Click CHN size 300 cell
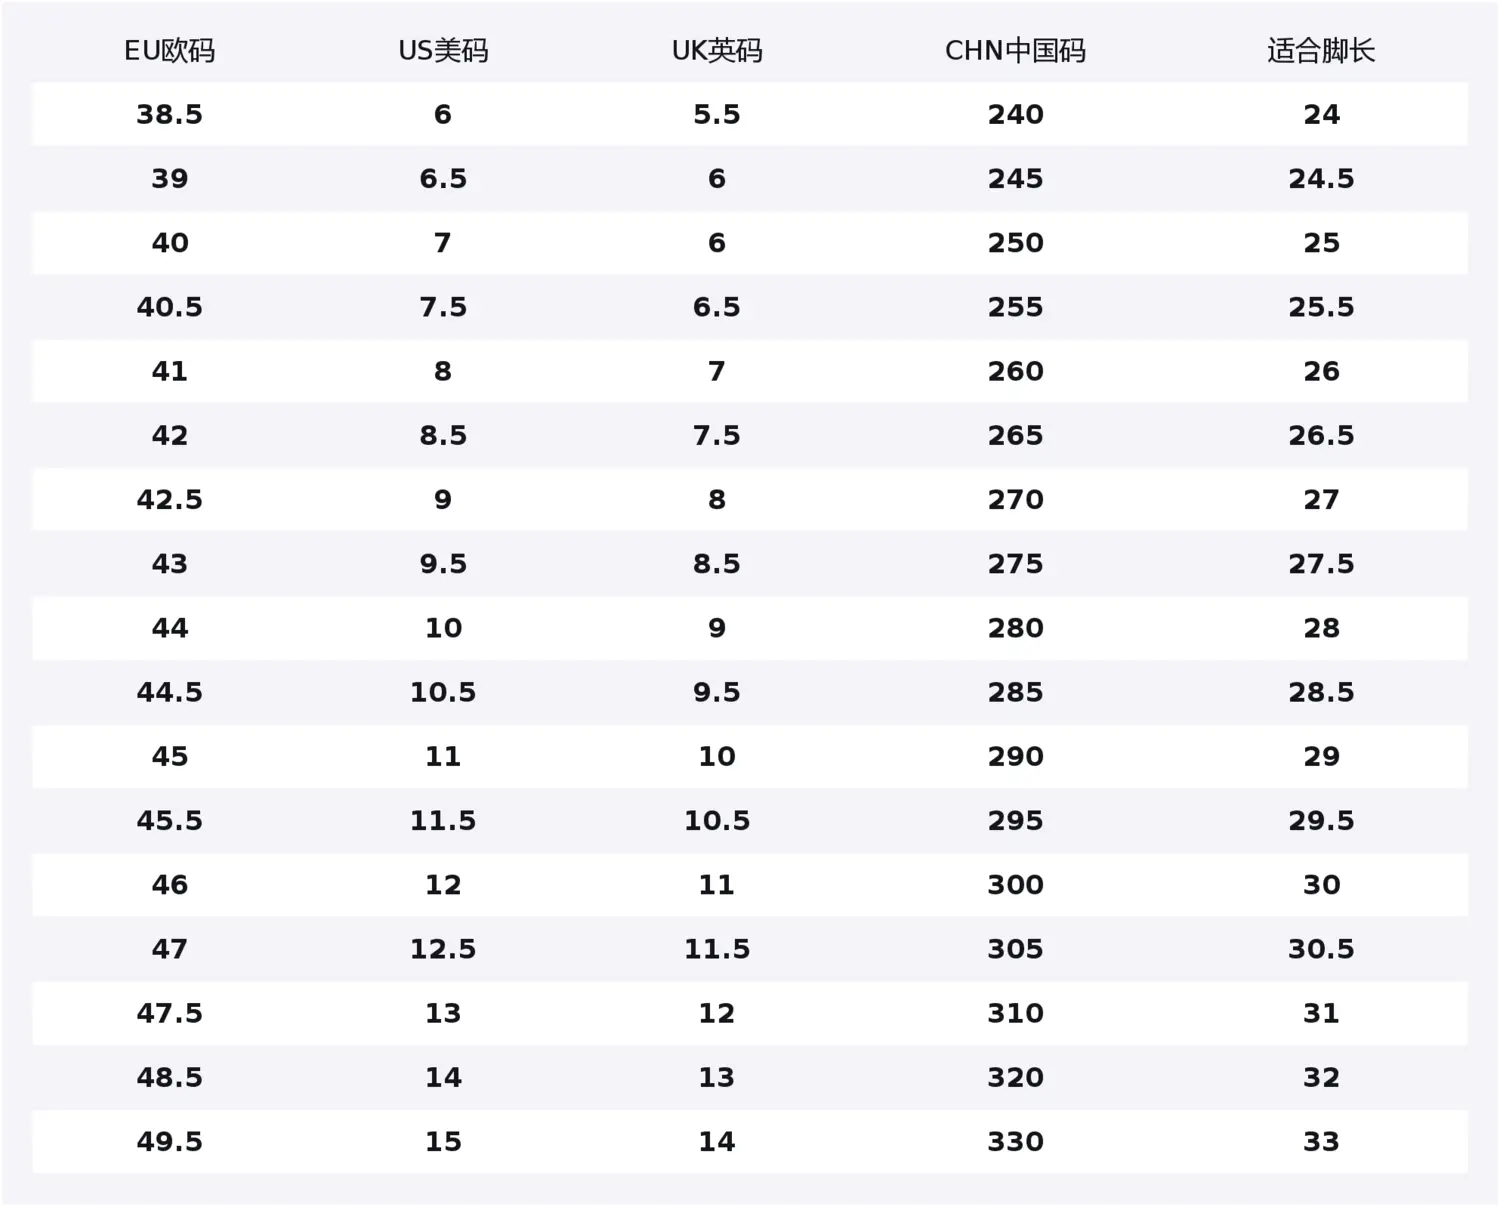1500x1207 pixels. [1015, 885]
